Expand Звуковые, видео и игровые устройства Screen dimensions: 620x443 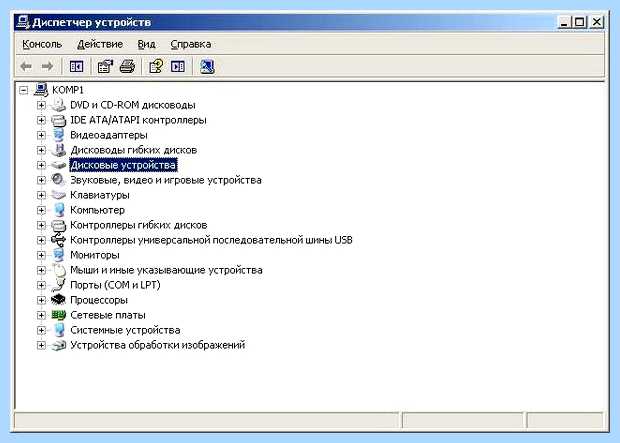(41, 180)
